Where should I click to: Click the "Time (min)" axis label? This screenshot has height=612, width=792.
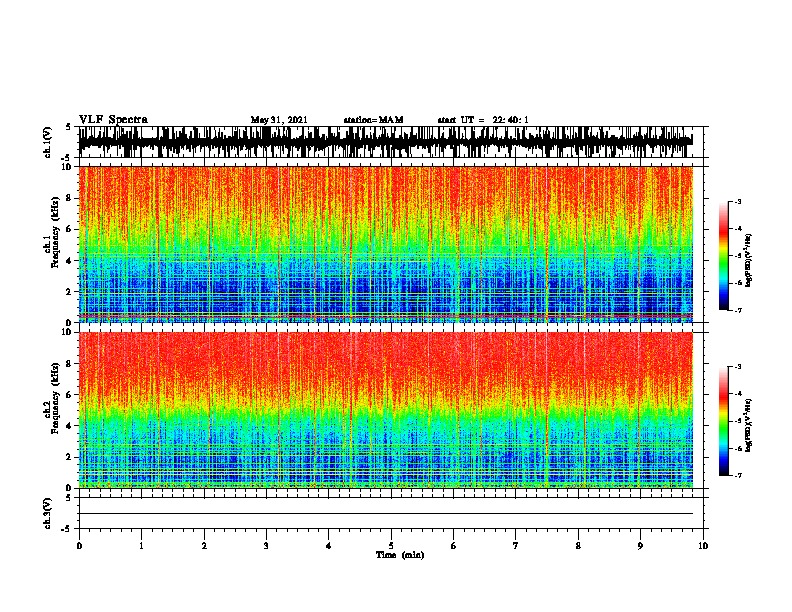[400, 555]
